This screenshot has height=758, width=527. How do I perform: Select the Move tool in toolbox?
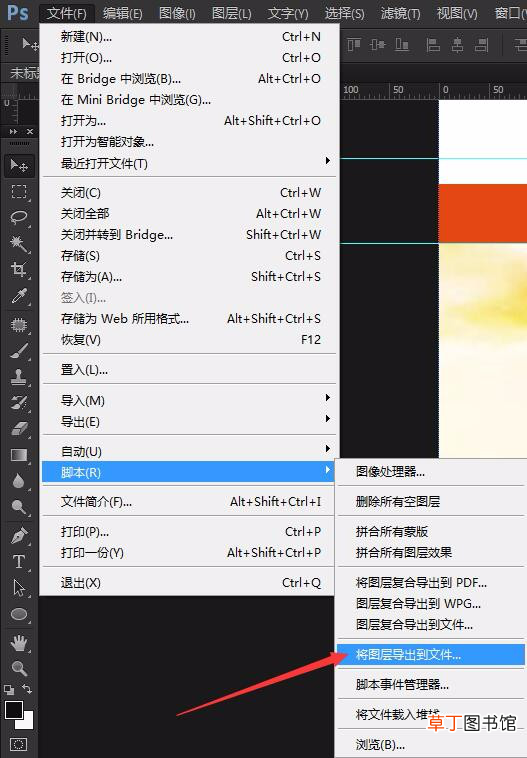19,165
